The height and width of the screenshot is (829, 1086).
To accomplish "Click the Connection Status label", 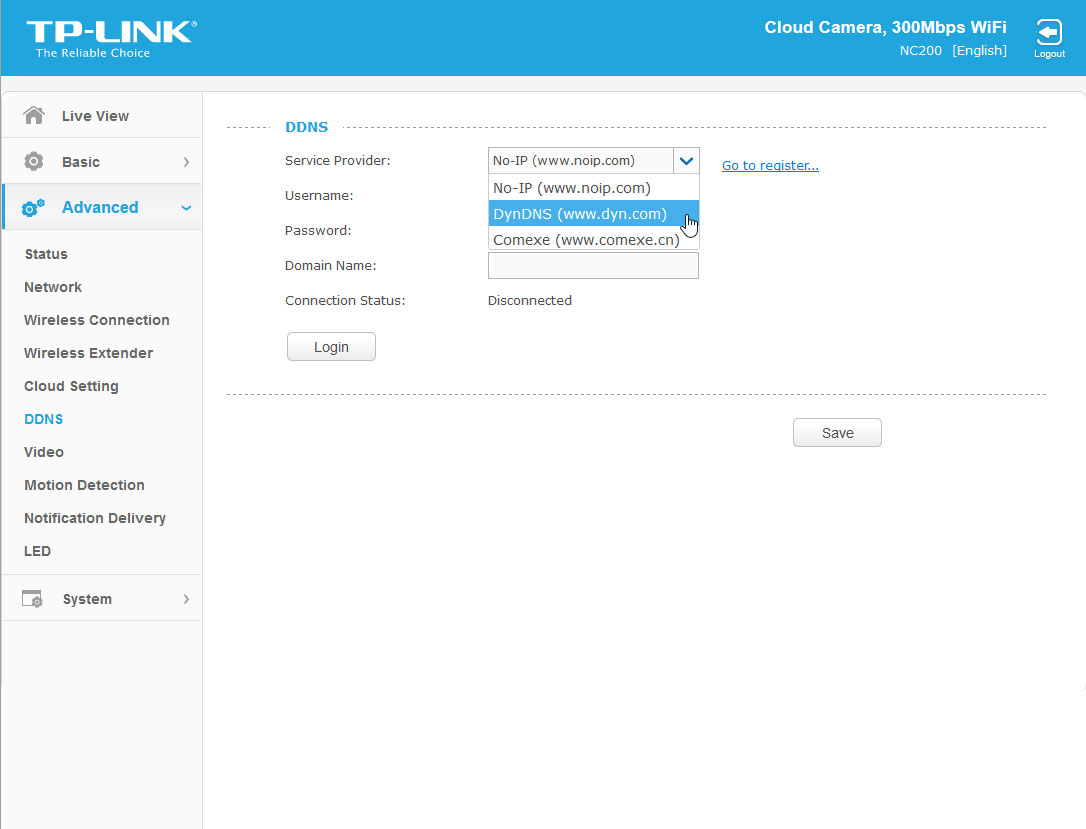I will (x=345, y=301).
